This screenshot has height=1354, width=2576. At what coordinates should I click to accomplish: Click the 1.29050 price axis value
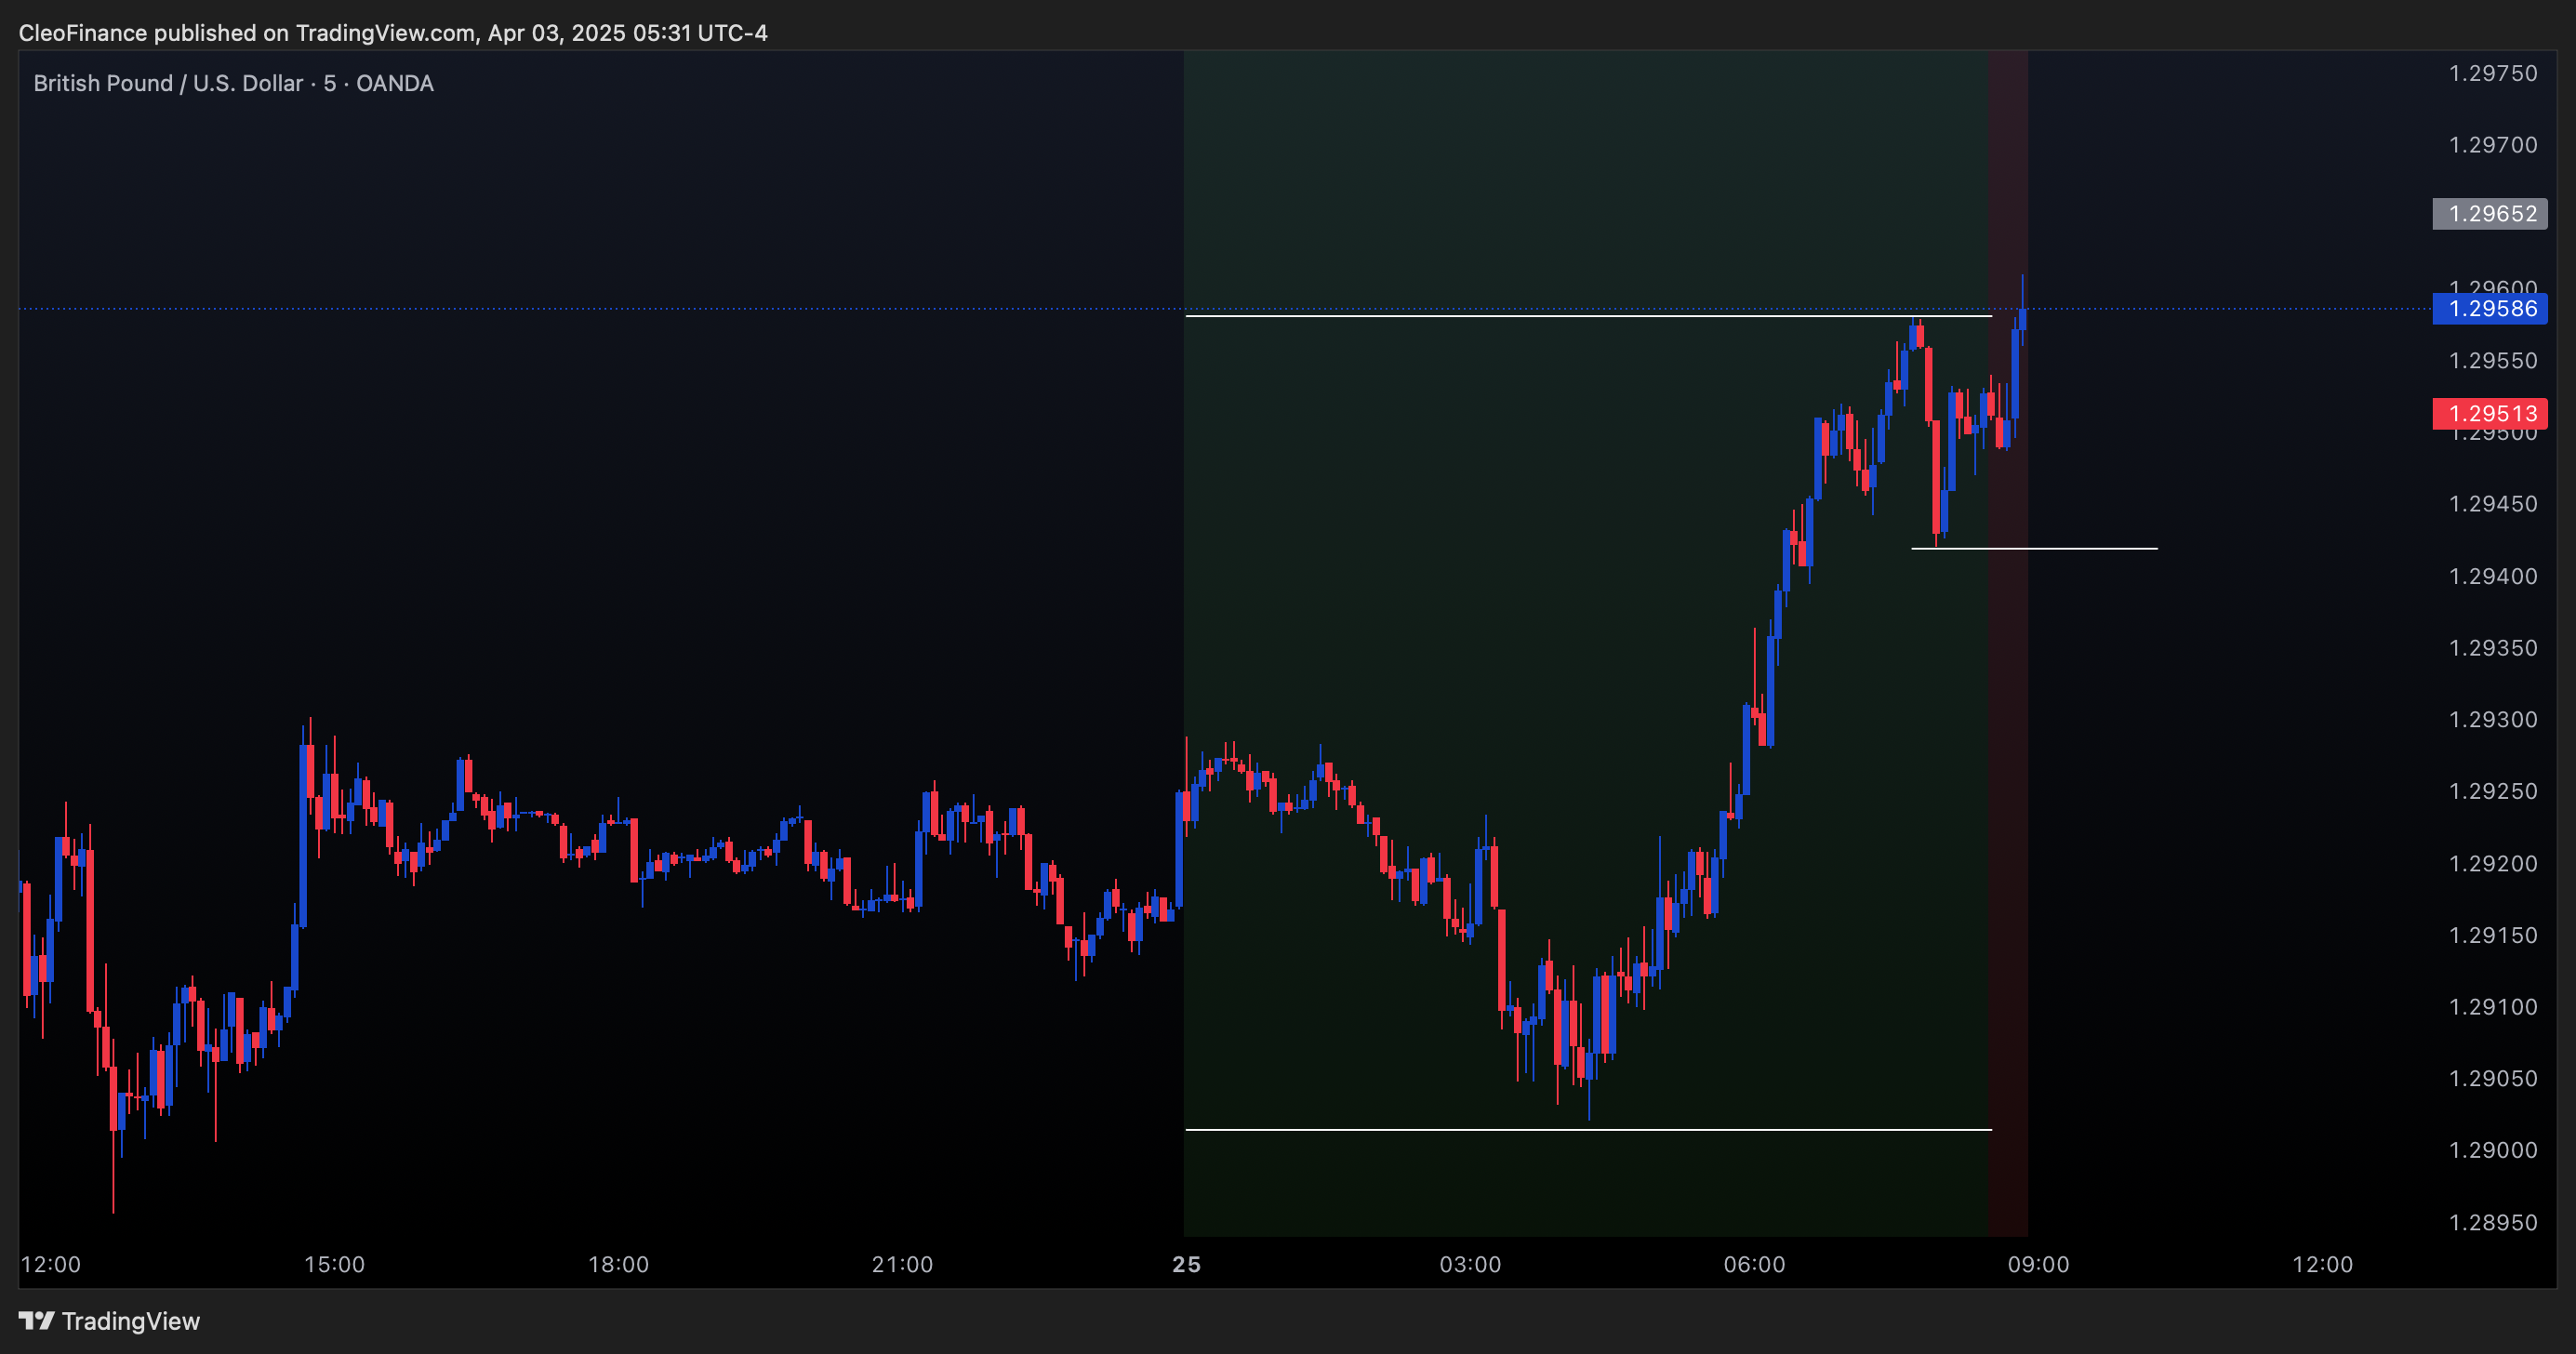point(2492,1078)
